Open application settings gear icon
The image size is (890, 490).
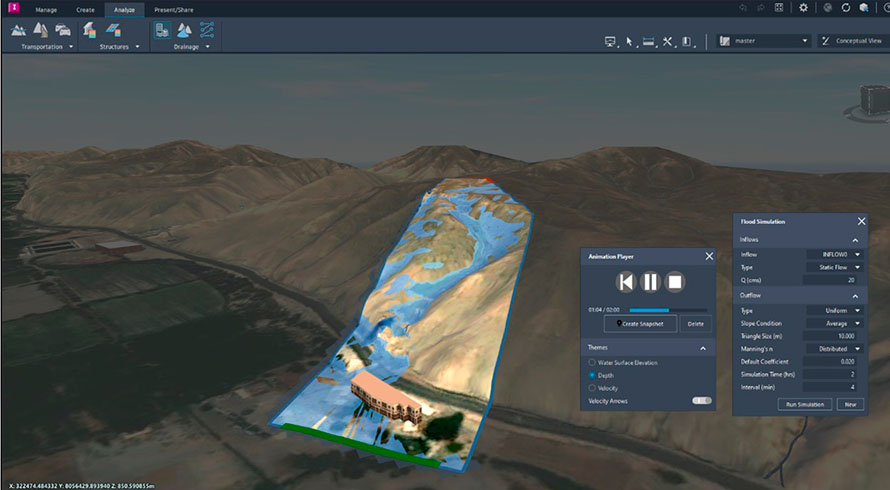(803, 8)
